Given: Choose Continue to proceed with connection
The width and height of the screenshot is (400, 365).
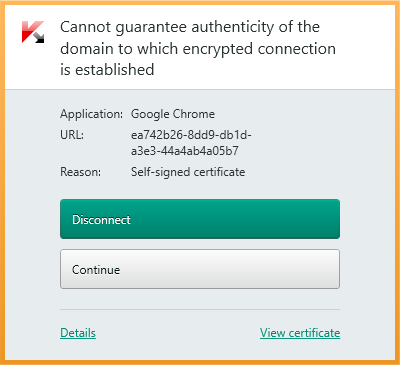Looking at the screenshot, I should [200, 269].
